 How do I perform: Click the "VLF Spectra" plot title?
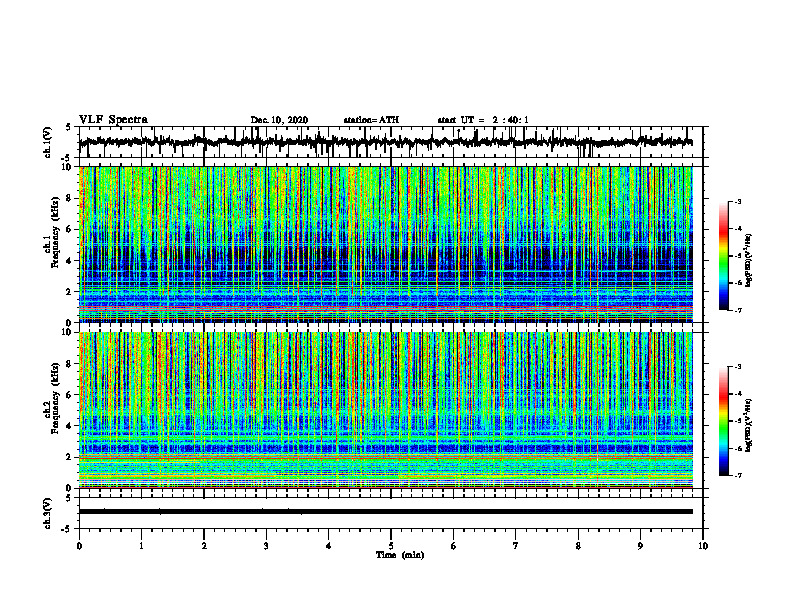click(x=113, y=120)
